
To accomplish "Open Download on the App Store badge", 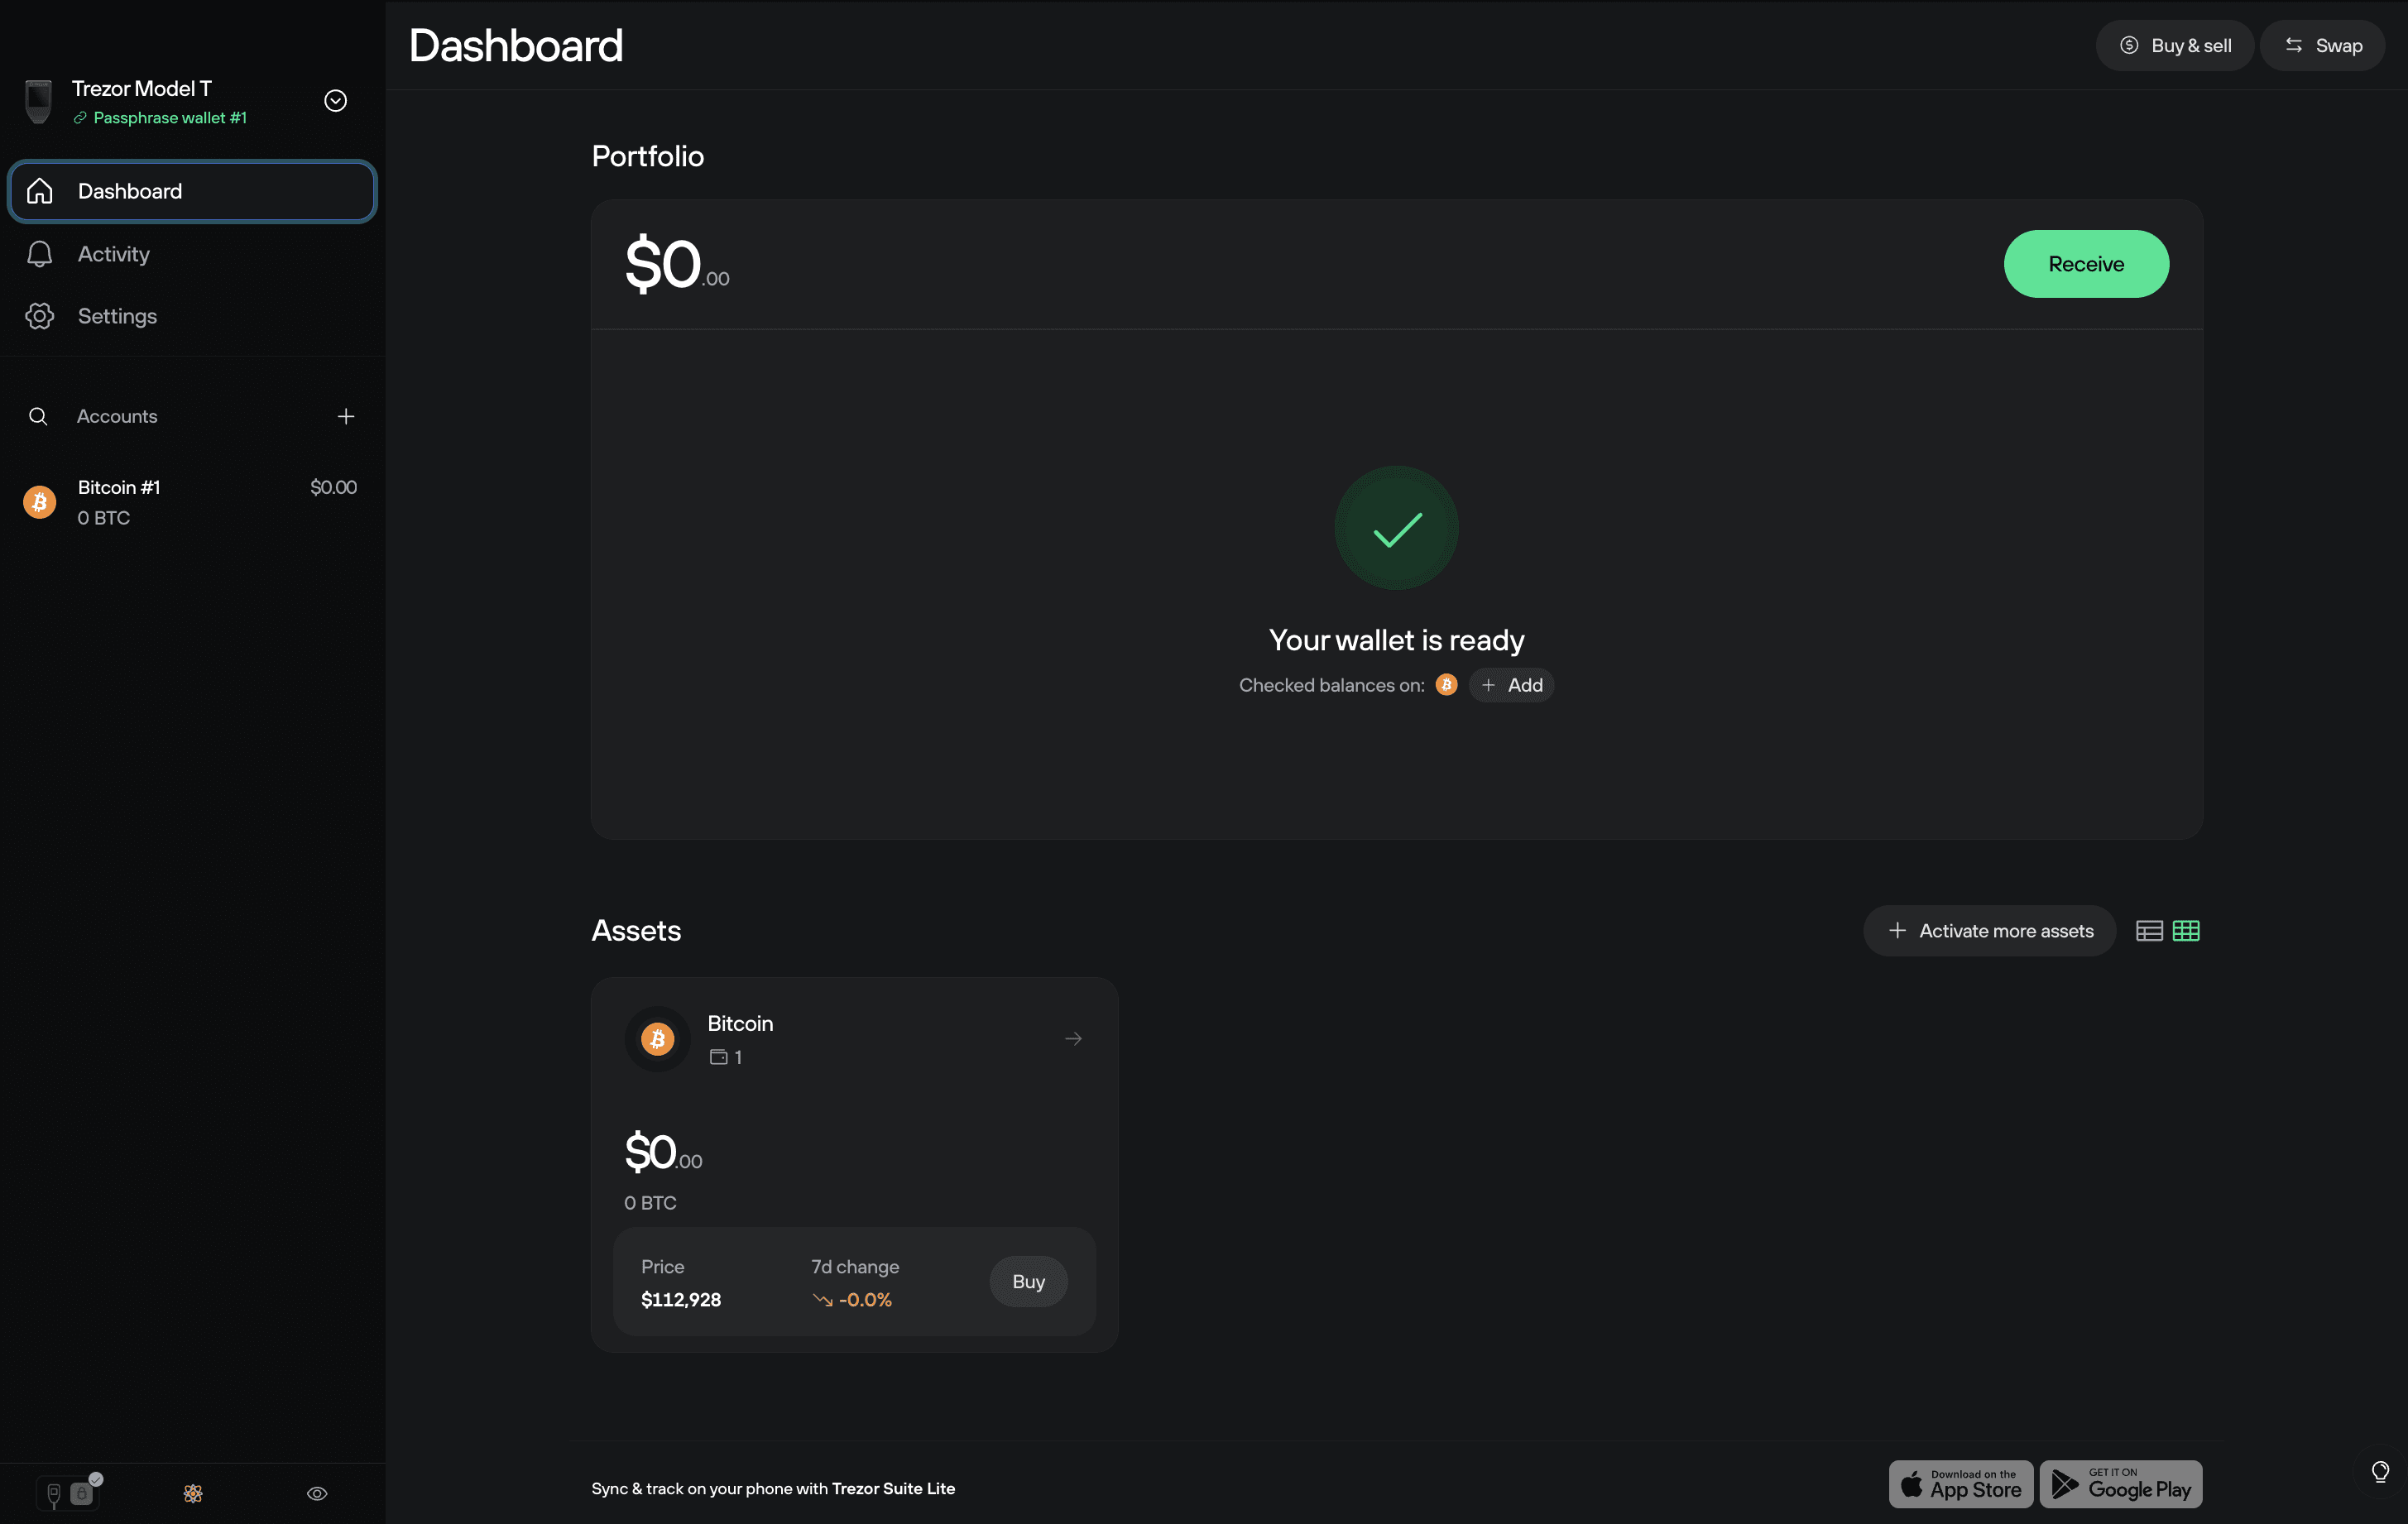I will coord(1960,1484).
